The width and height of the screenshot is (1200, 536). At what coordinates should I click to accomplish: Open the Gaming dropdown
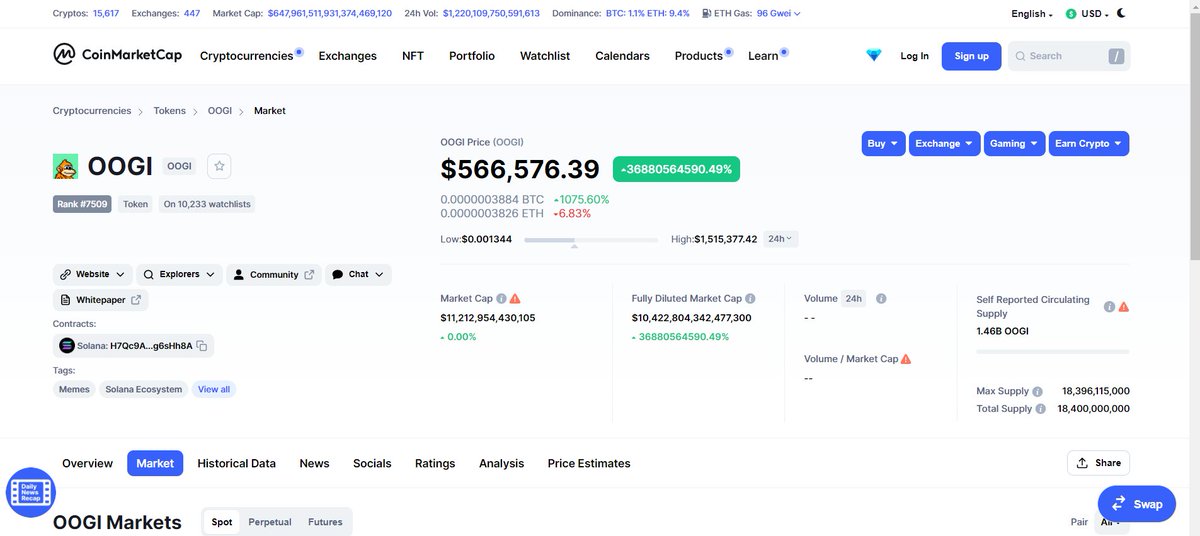tap(1014, 143)
